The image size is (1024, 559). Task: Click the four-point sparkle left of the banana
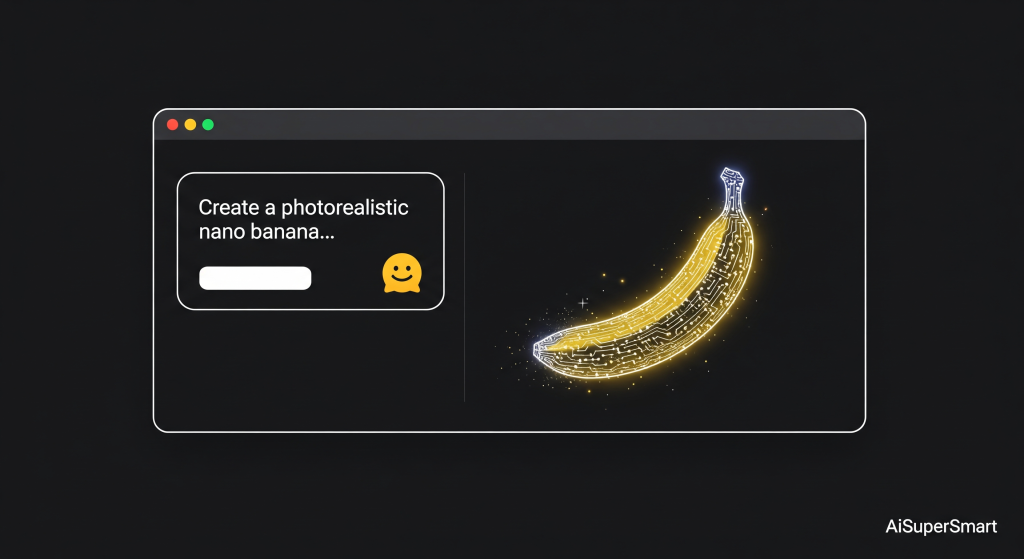[x=583, y=302]
